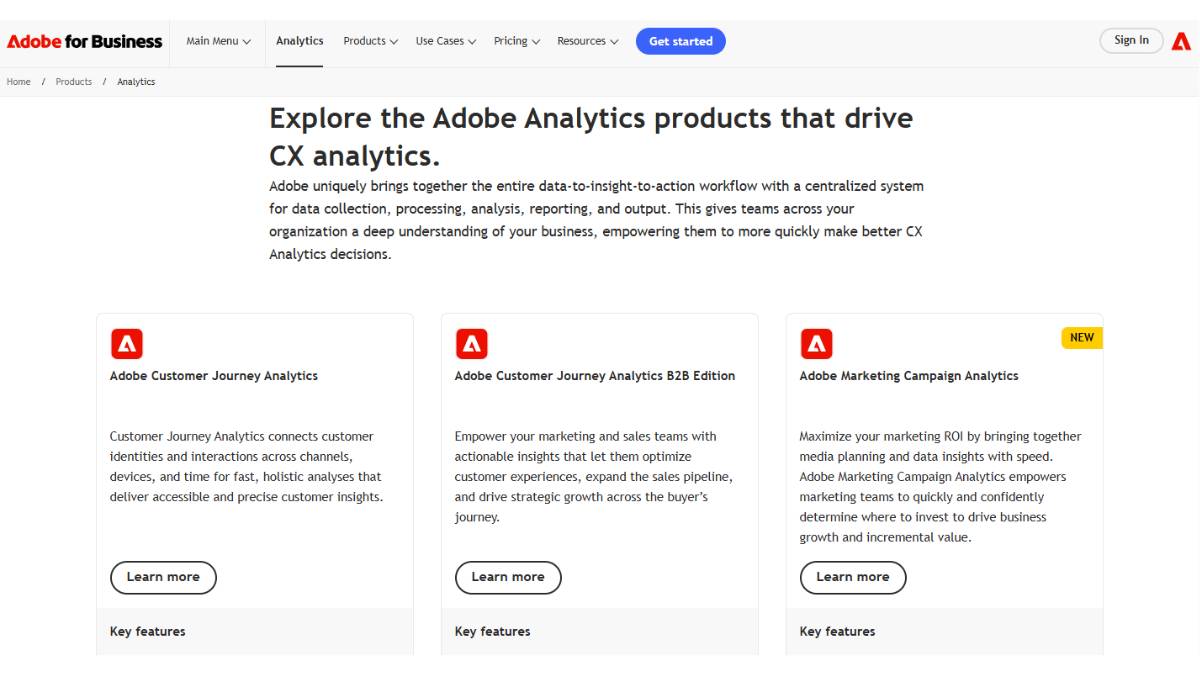The image size is (1200, 675).
Task: Go to Home in the breadcrumb
Action: coord(19,82)
